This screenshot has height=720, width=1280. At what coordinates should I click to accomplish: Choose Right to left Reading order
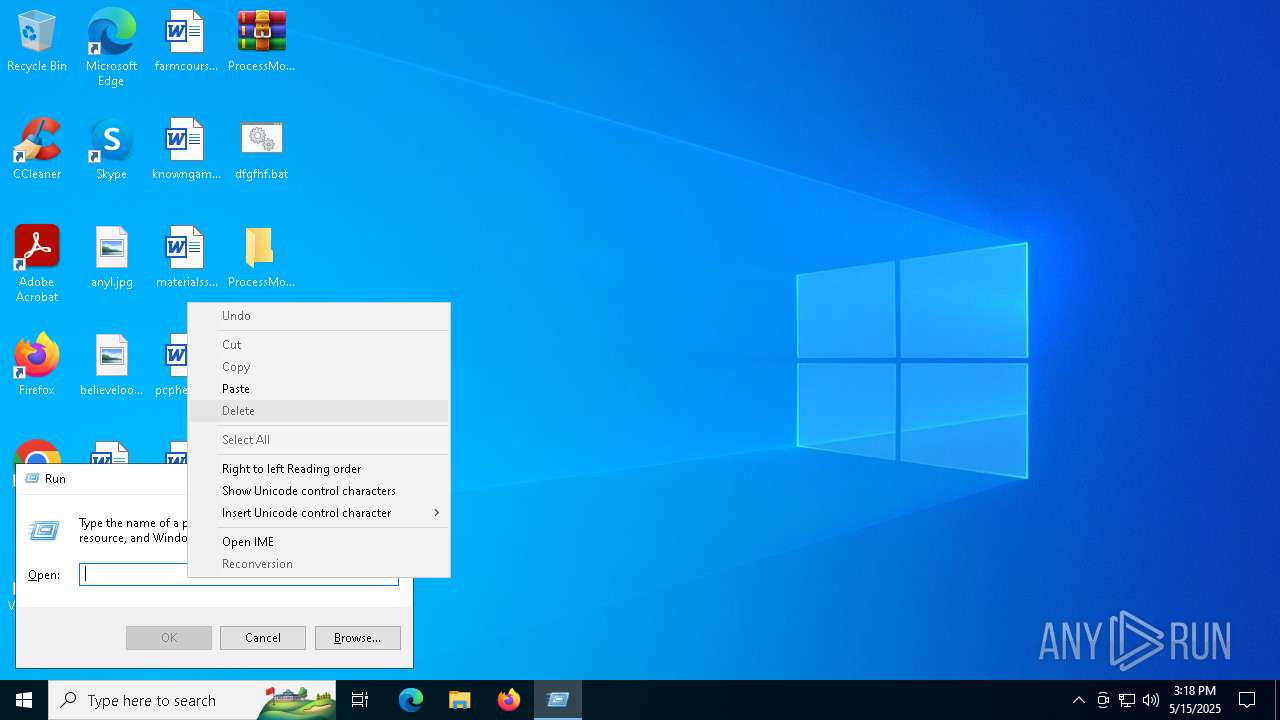coord(319,469)
